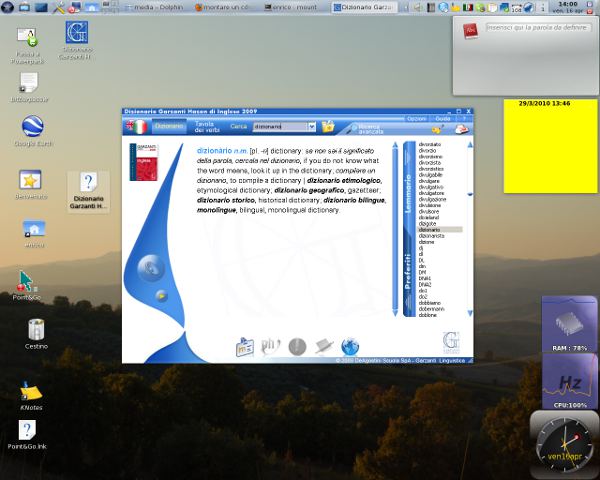This screenshot has width=600, height=480.
Task: Click the Garzanti logo at bottom right
Action: click(452, 343)
